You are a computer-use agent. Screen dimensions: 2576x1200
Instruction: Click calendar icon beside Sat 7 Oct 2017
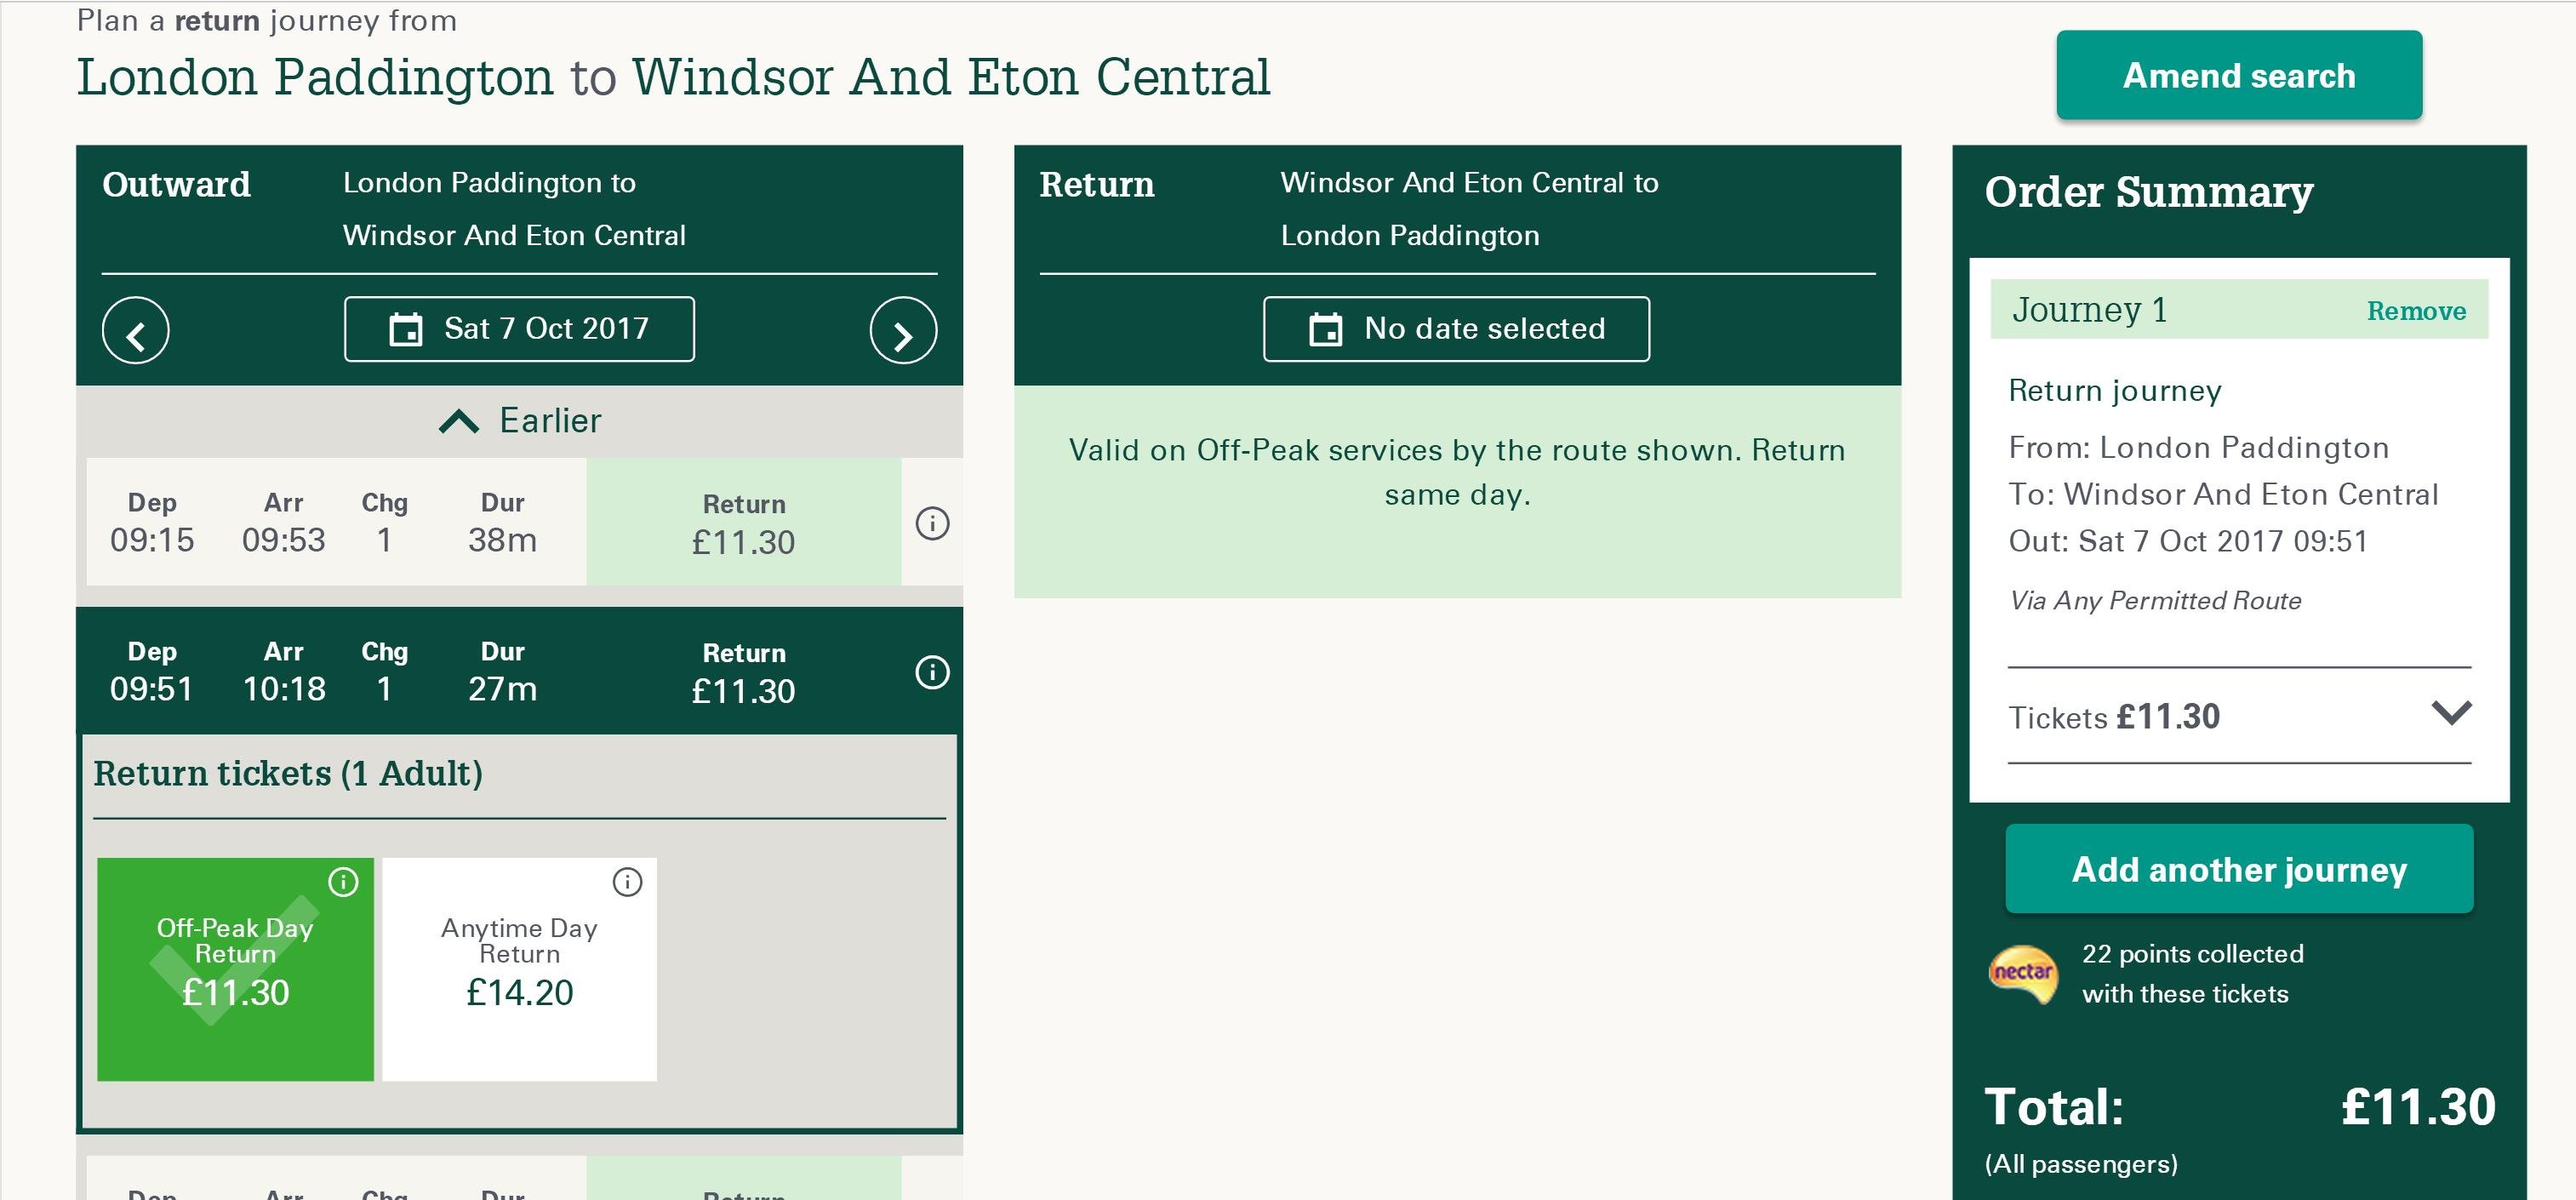[405, 329]
